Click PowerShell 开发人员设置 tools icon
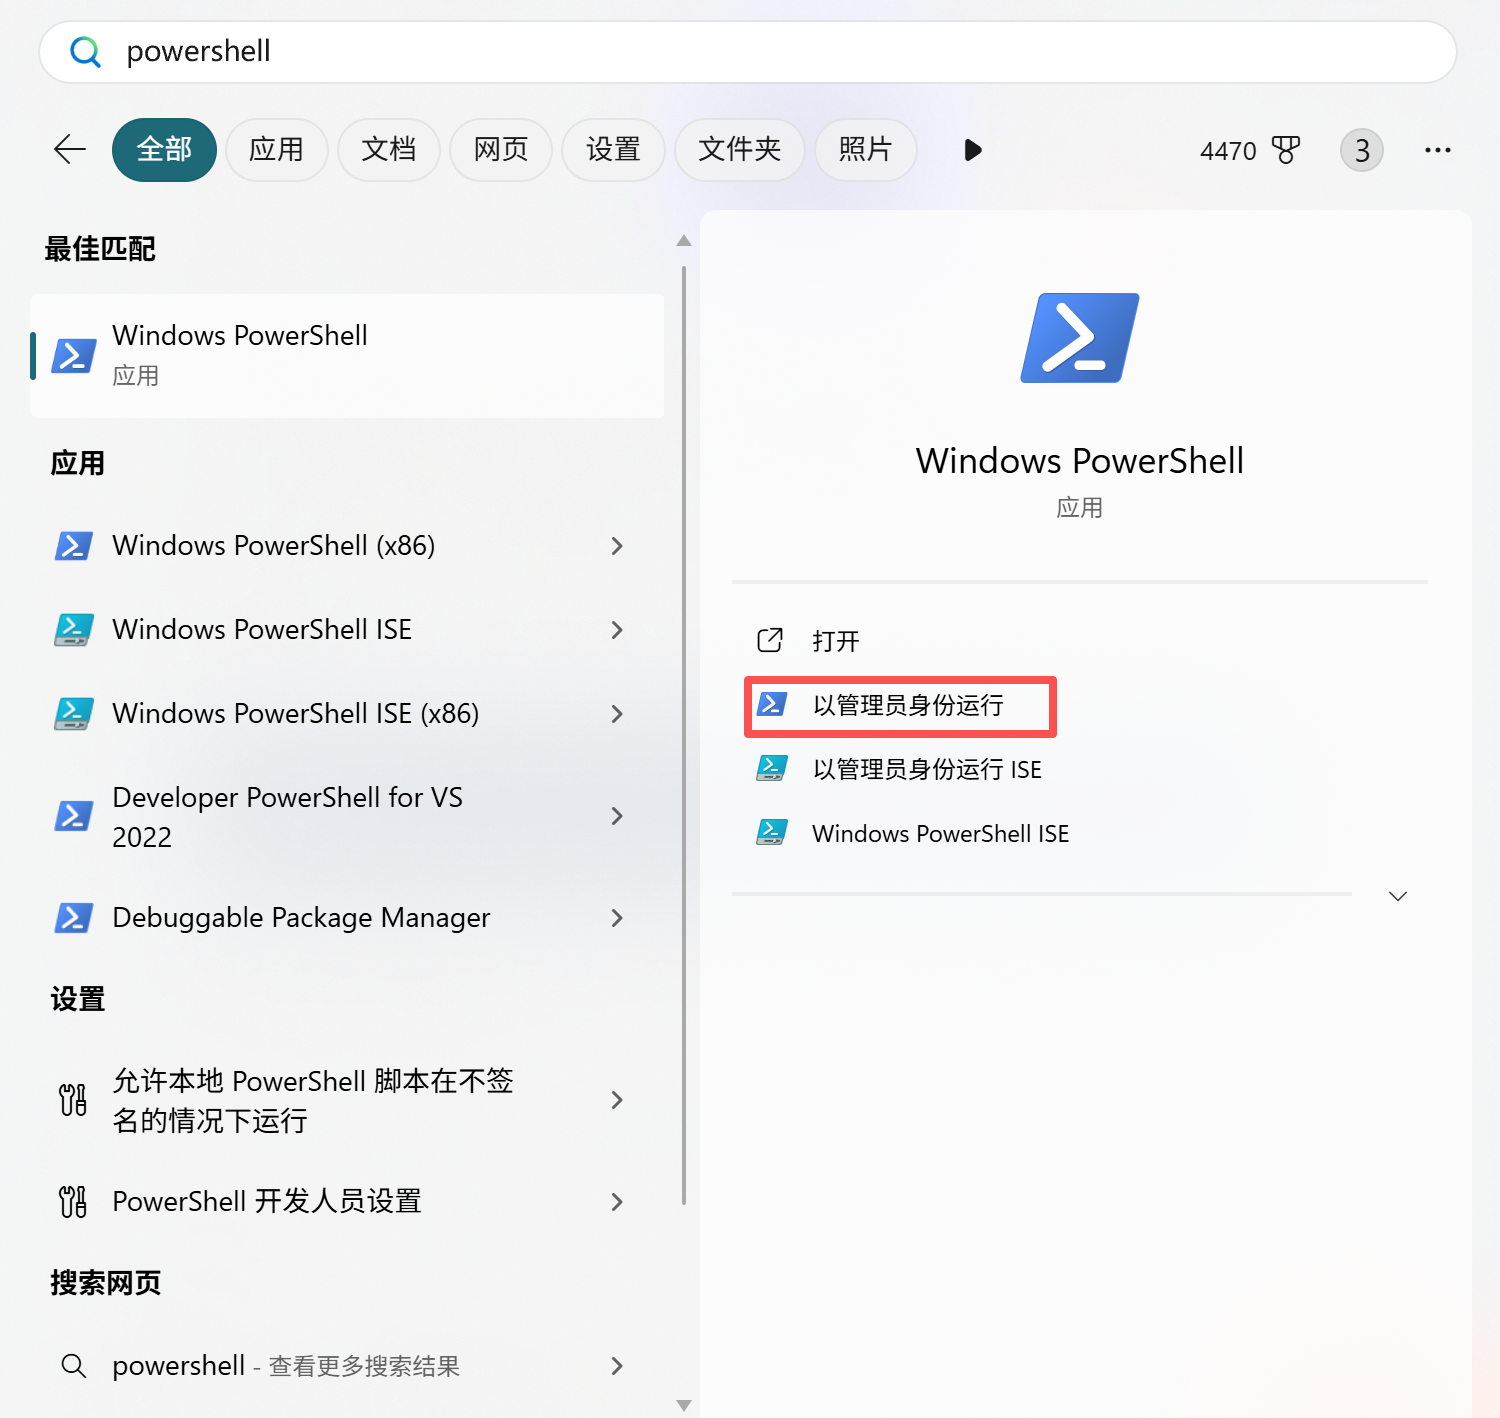 73,1202
